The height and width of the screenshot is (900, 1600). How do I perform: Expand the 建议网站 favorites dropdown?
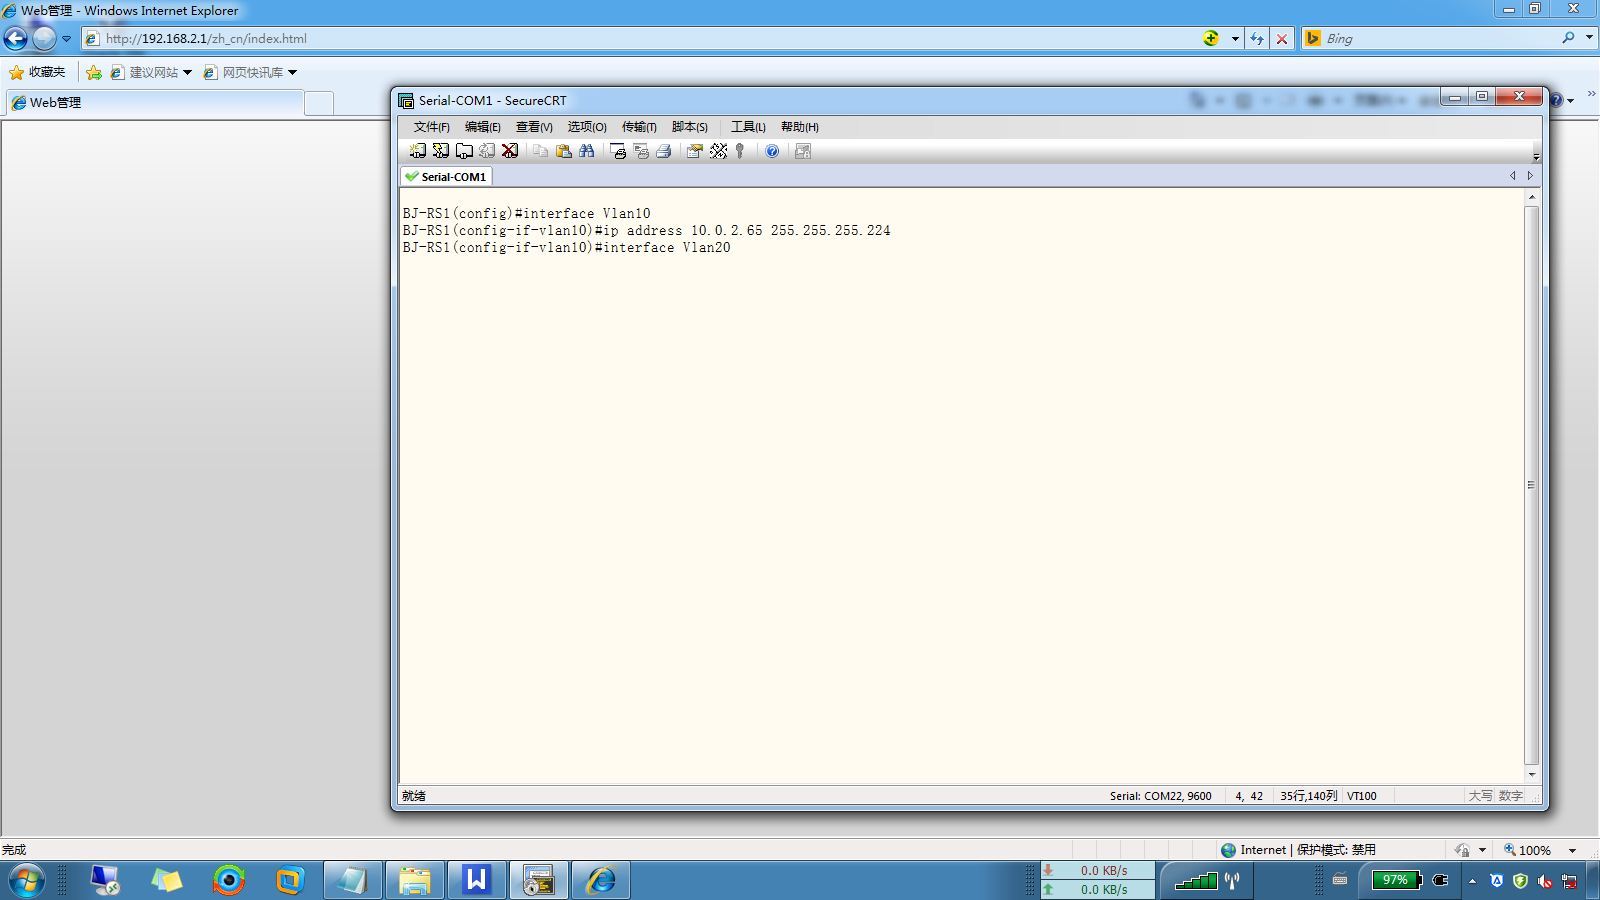coord(187,72)
